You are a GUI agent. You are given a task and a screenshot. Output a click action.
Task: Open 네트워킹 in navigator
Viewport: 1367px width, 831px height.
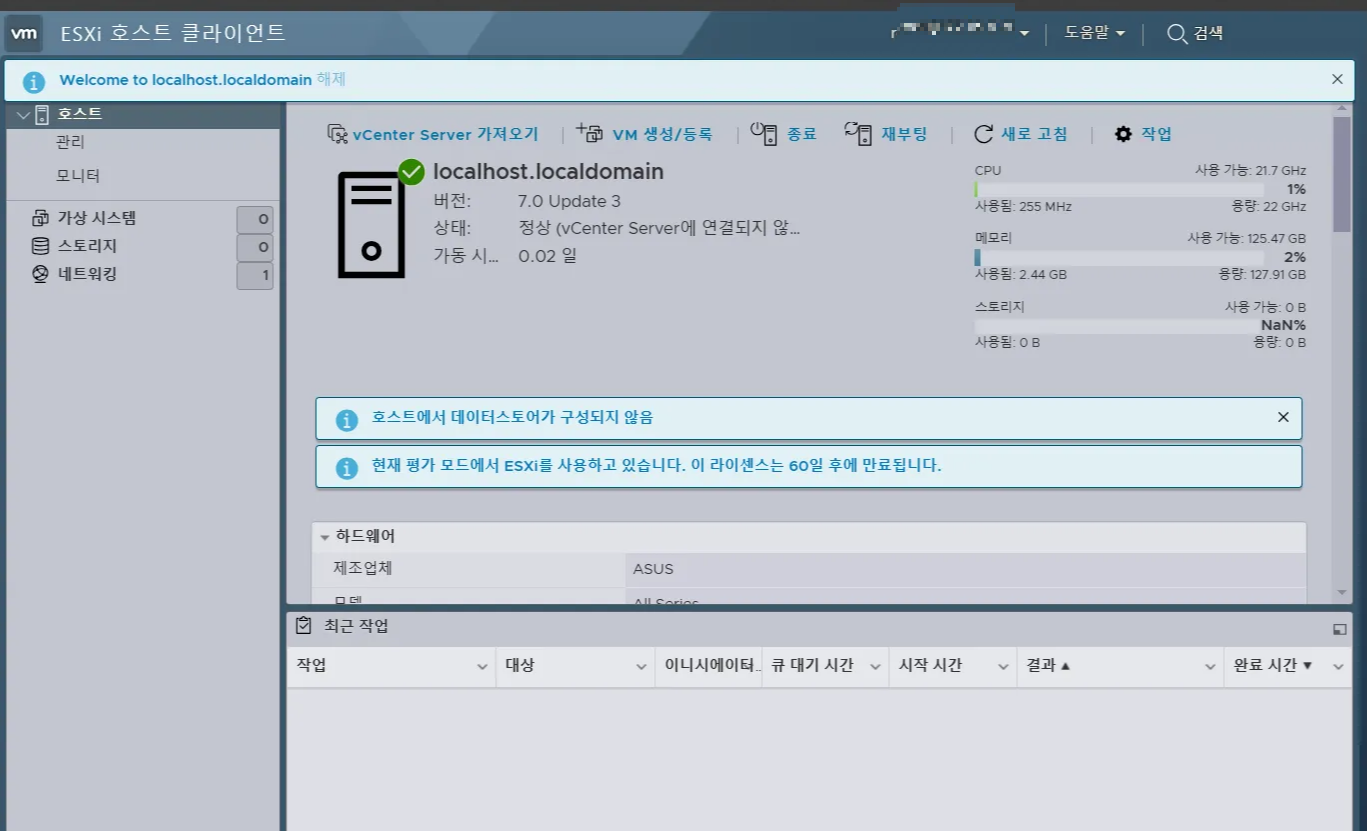click(x=87, y=274)
